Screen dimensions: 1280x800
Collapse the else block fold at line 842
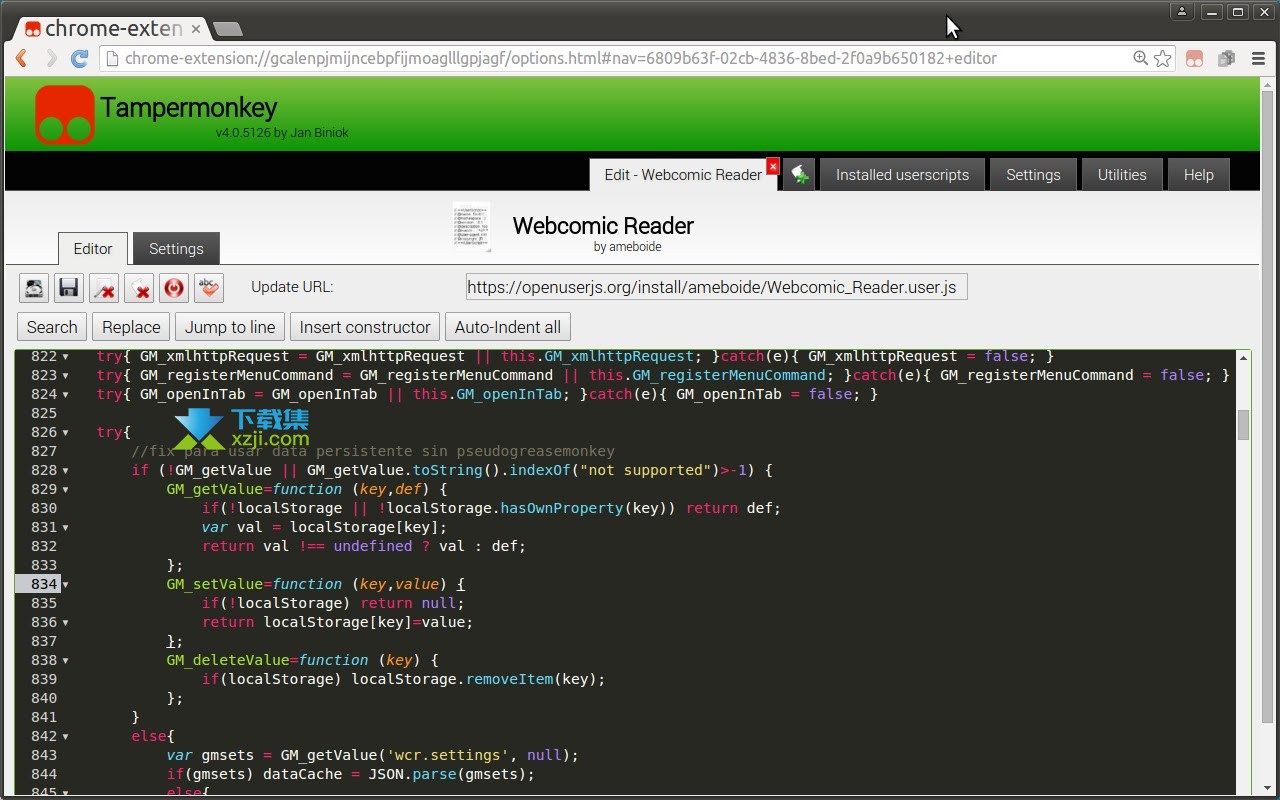66,737
